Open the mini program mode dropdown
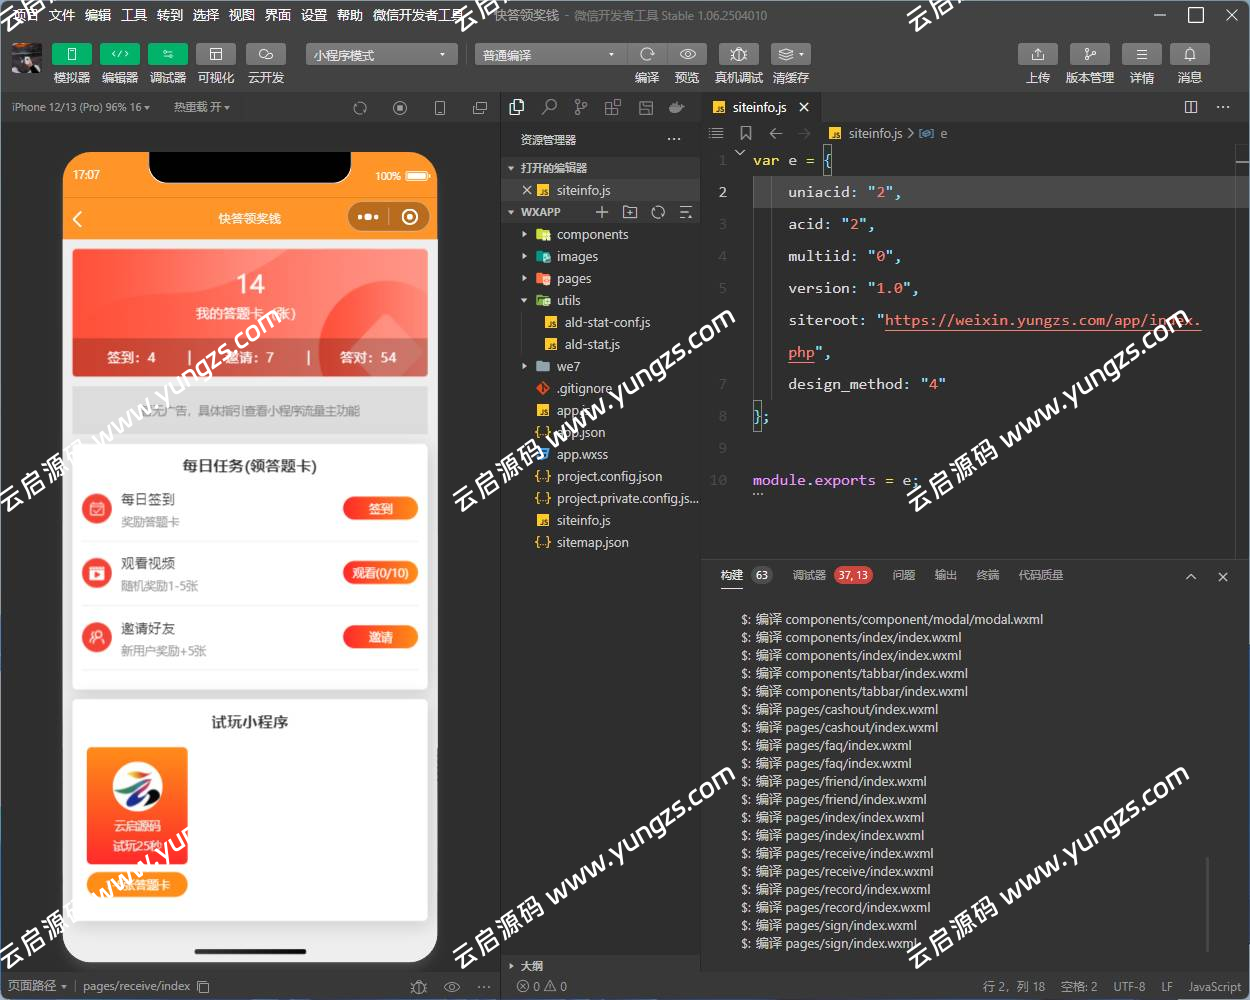 click(x=381, y=55)
